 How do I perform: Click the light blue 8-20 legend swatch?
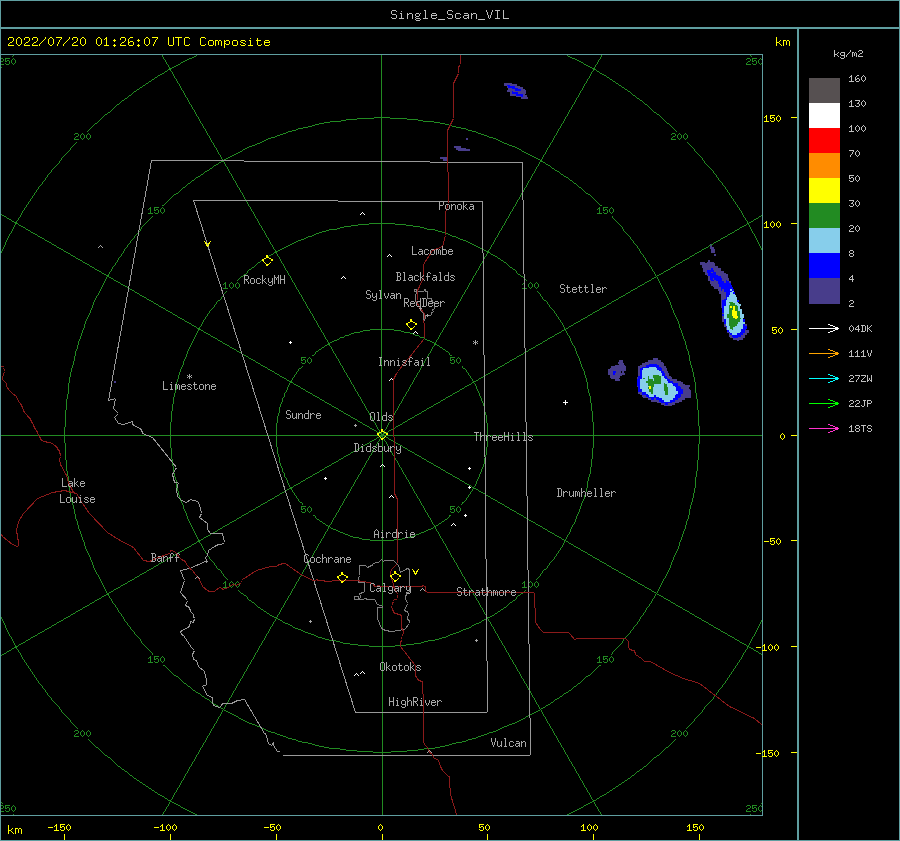[824, 241]
